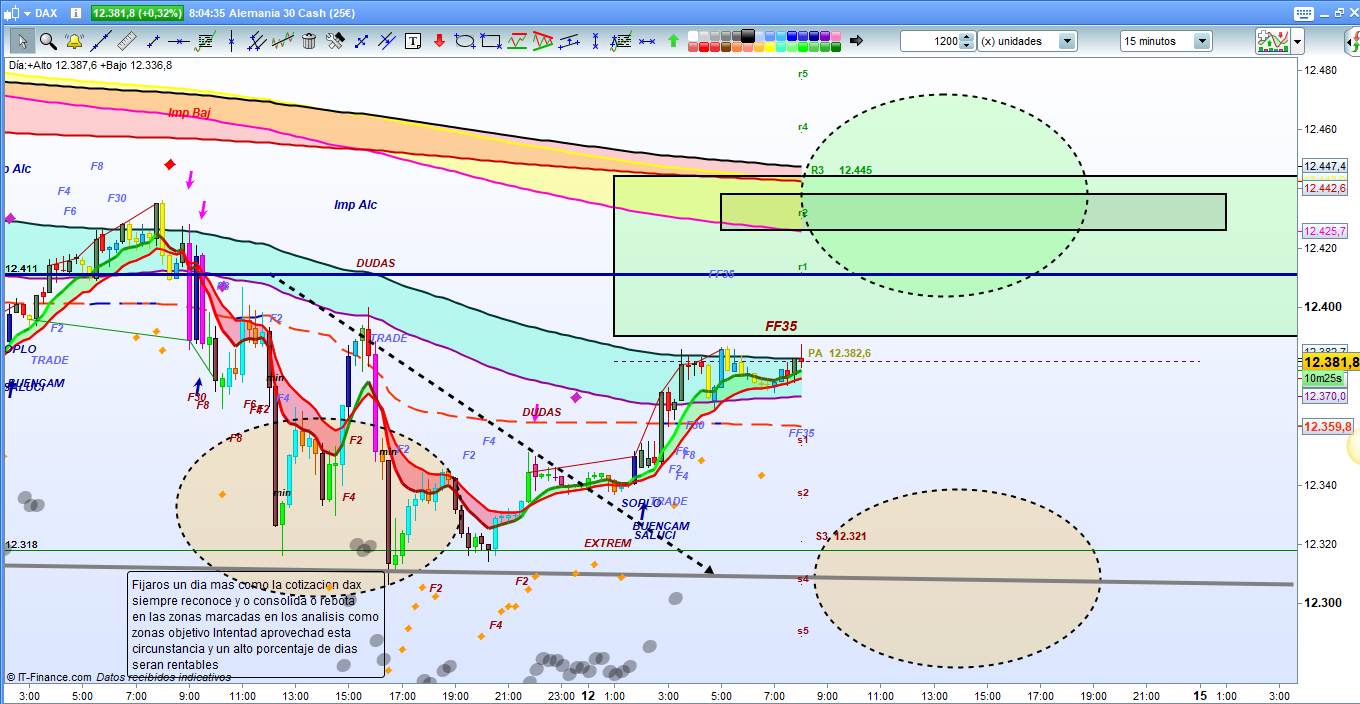The image size is (1360, 704).
Task: Open the '15 minutos' timeframe dropdown
Action: [1201, 41]
